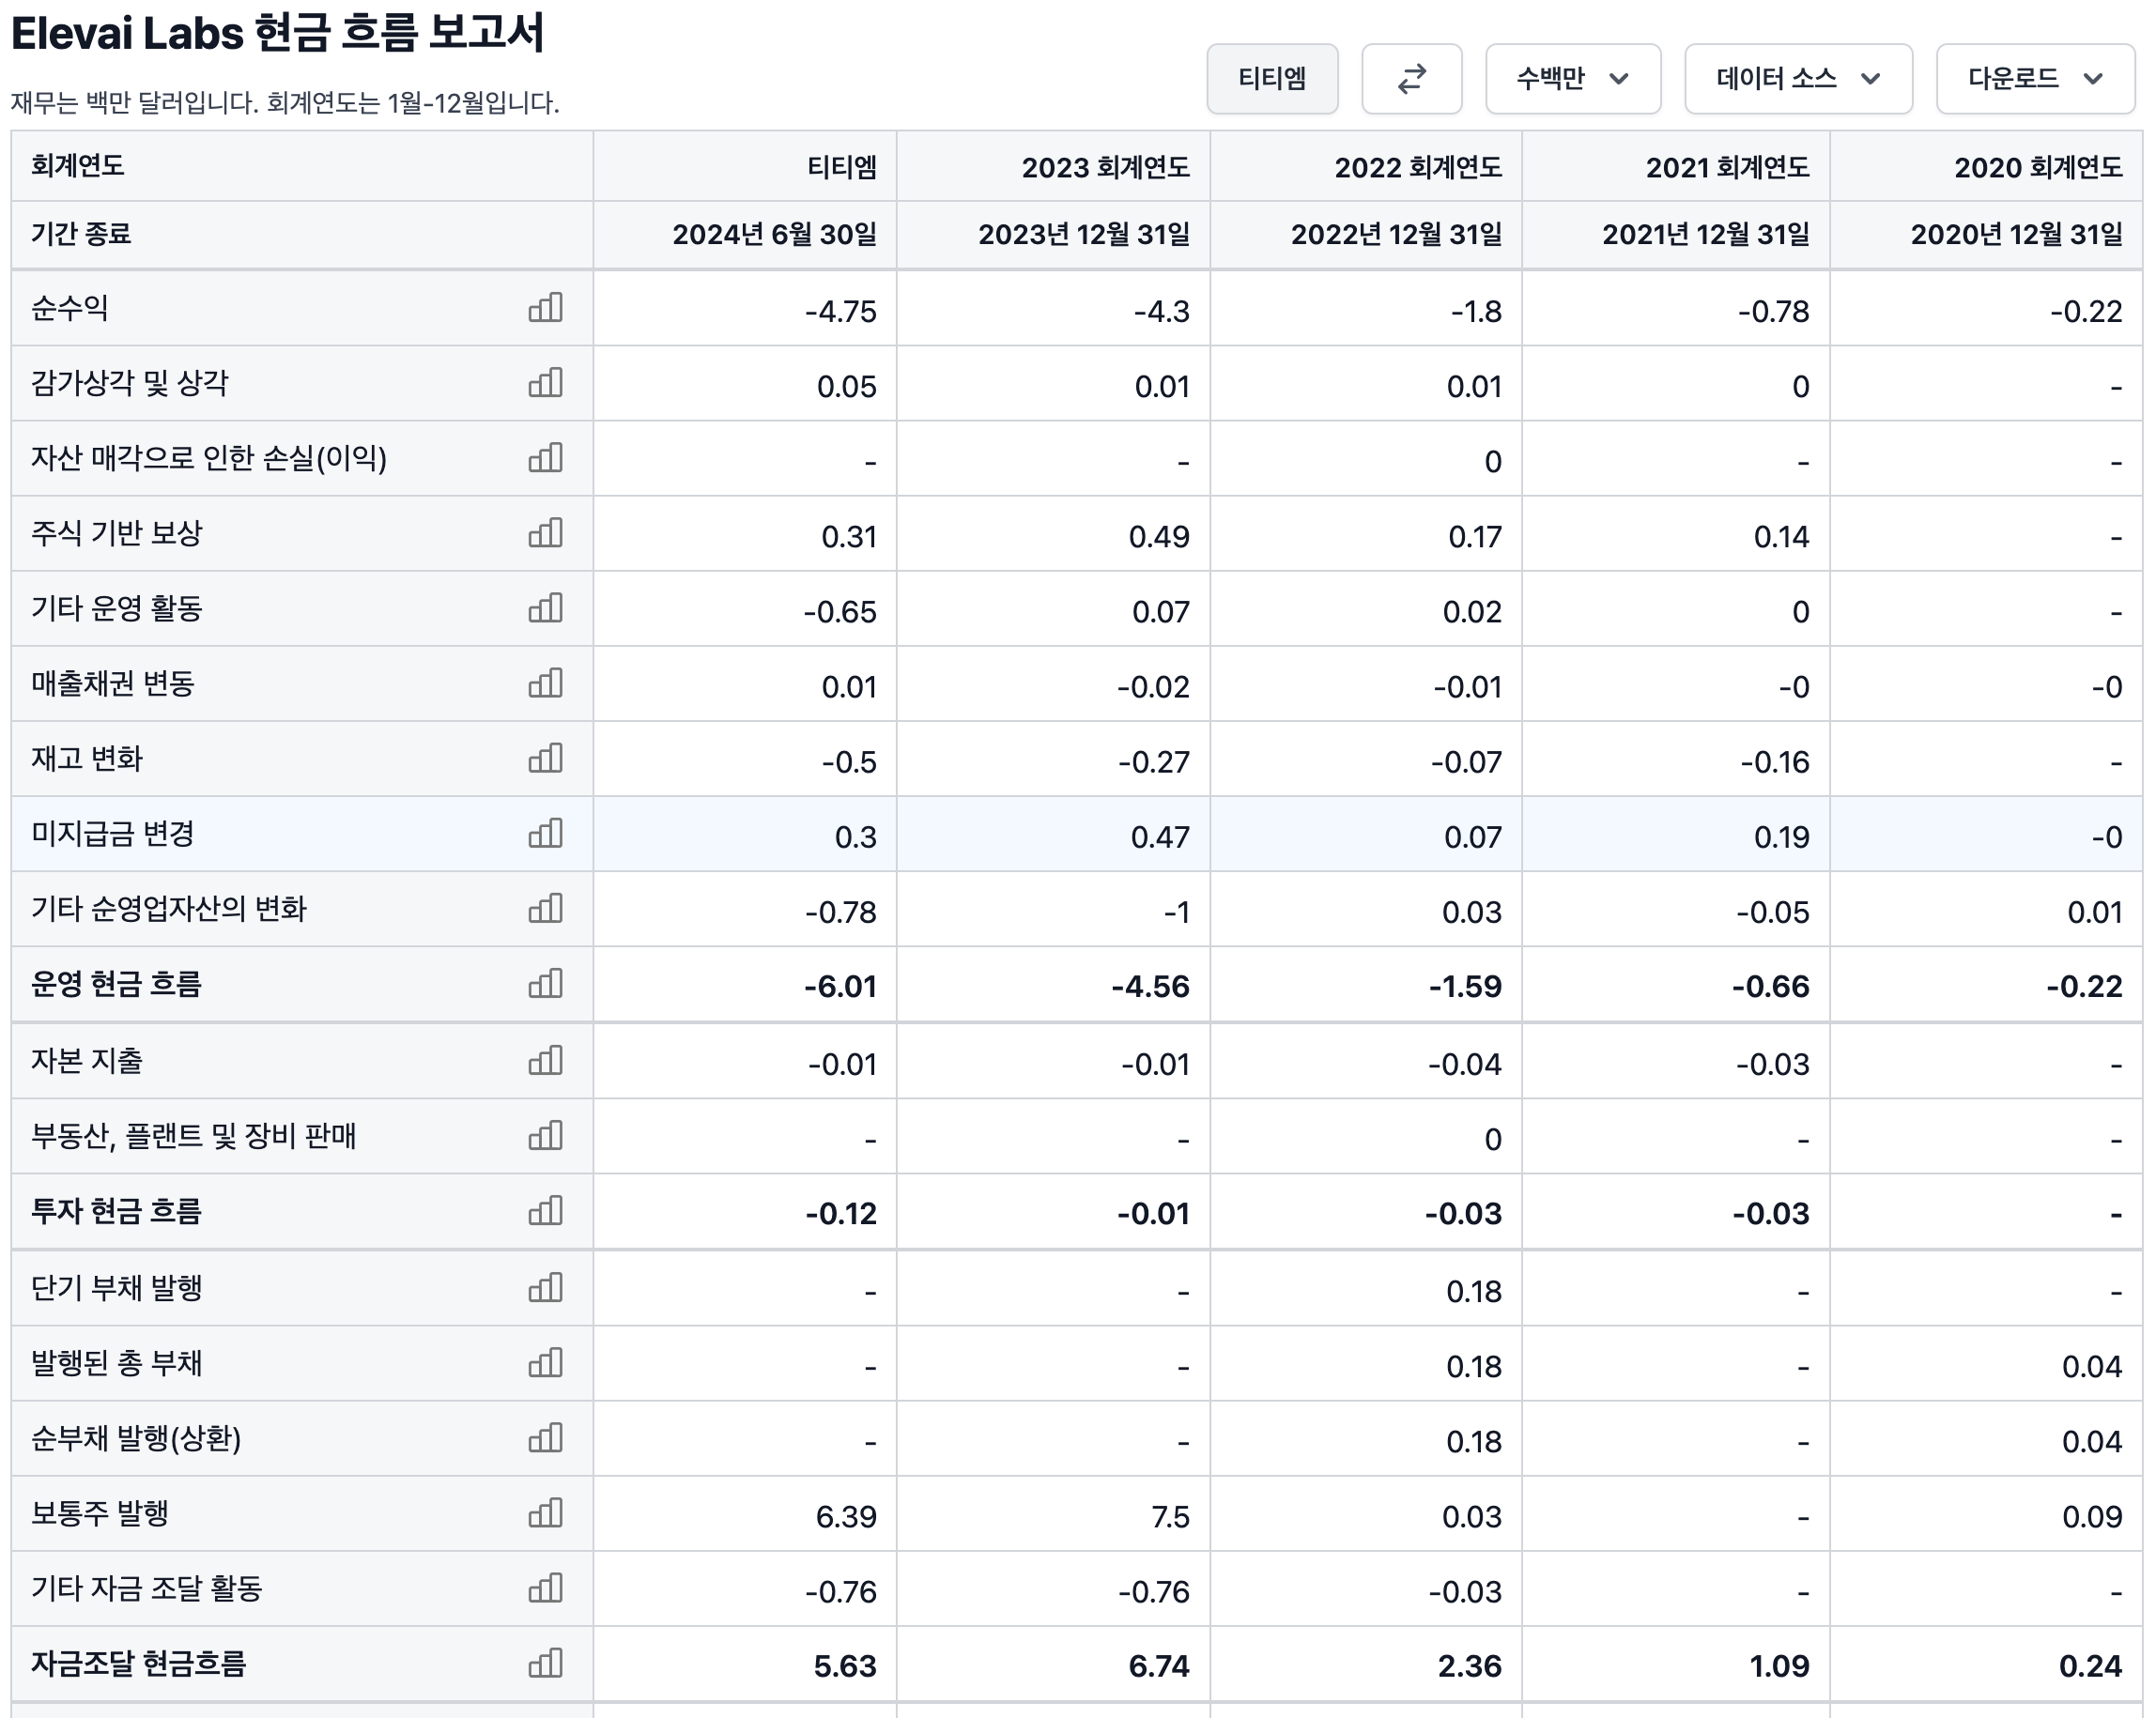The width and height of the screenshot is (2156, 1718).
Task: Show chart for 운영 현금 흐름
Action: click(545, 984)
